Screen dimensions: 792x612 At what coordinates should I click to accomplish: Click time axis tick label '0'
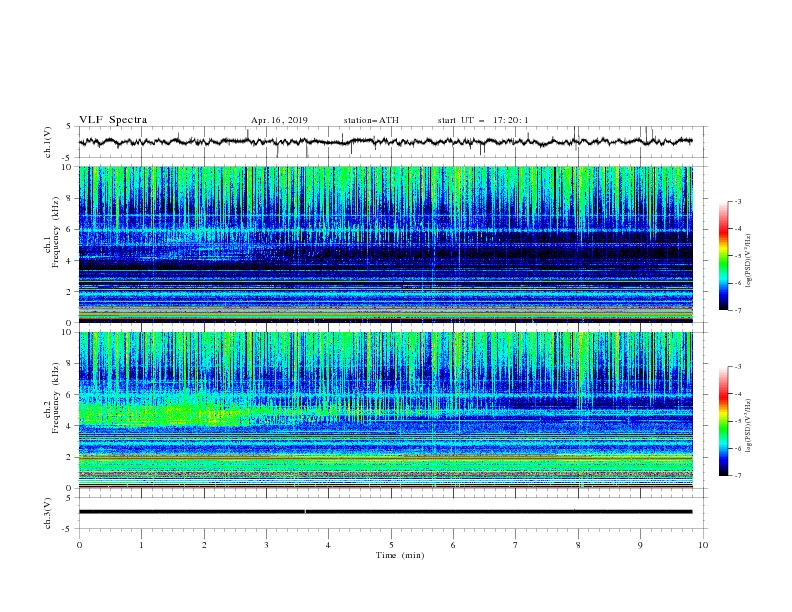point(79,545)
